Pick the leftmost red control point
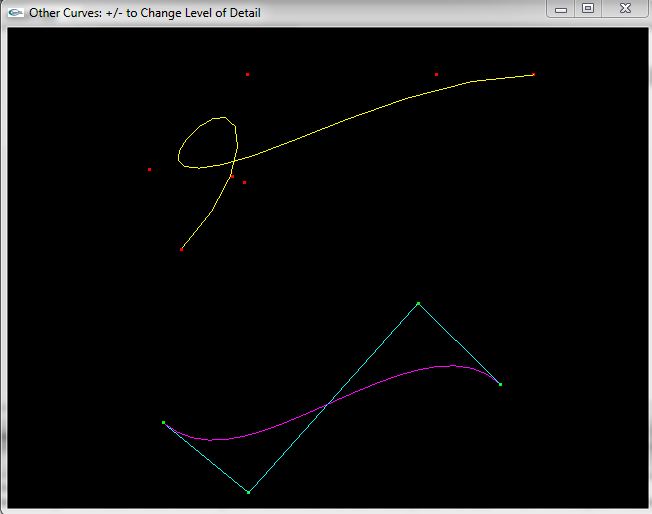Viewport: 652px width, 514px height. (x=149, y=169)
